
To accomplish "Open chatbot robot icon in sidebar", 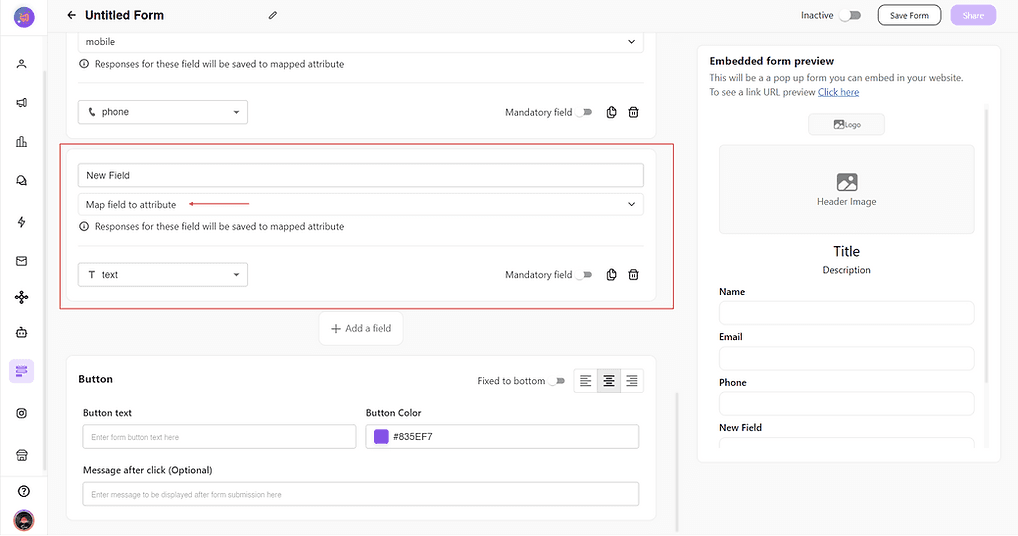I will [21, 332].
